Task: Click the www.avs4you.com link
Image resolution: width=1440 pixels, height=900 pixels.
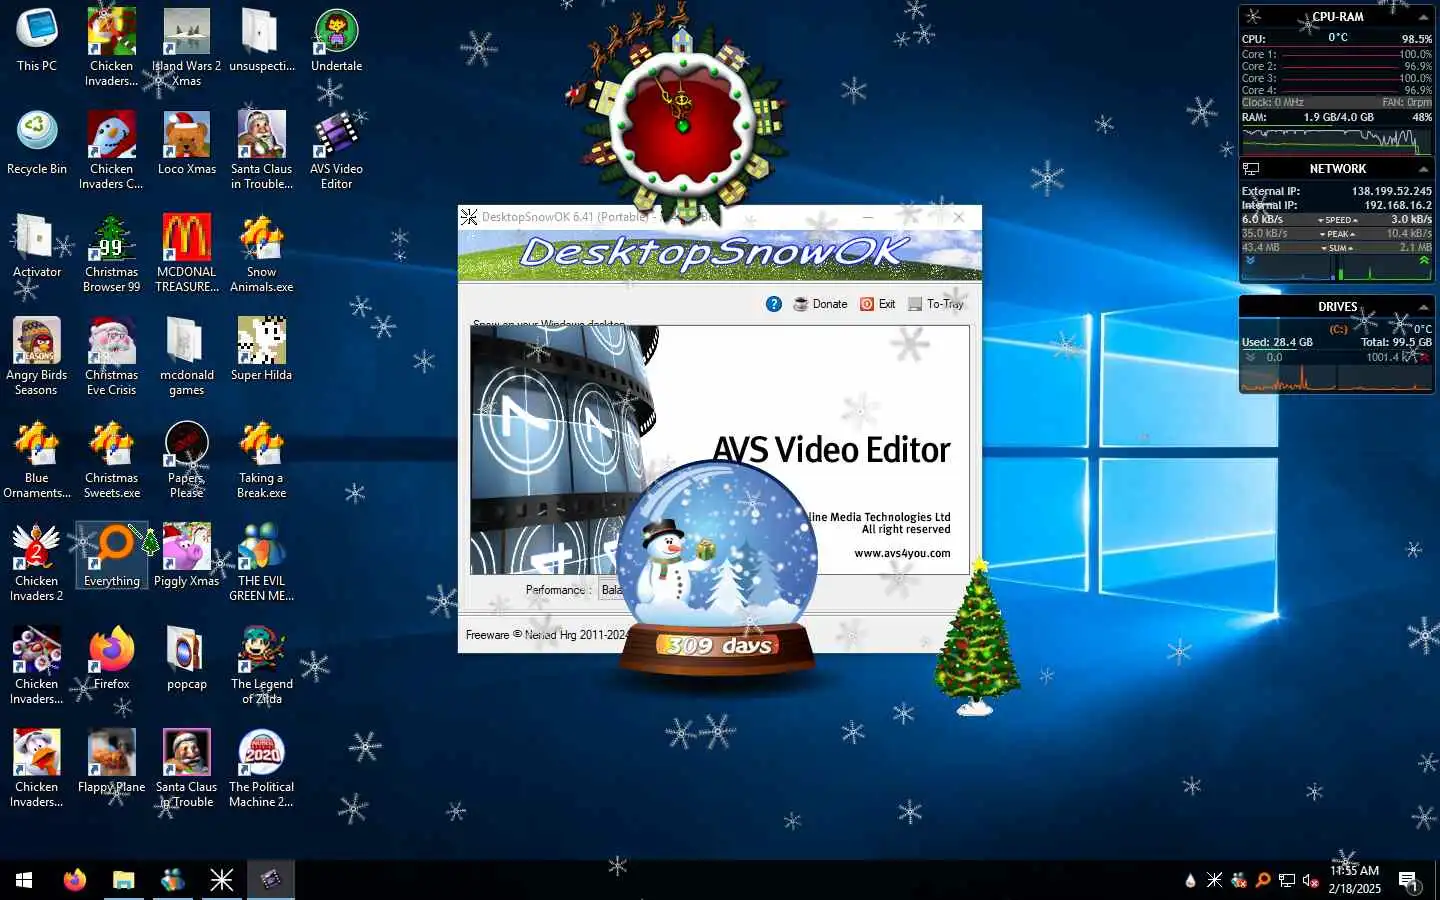Action: point(902,553)
